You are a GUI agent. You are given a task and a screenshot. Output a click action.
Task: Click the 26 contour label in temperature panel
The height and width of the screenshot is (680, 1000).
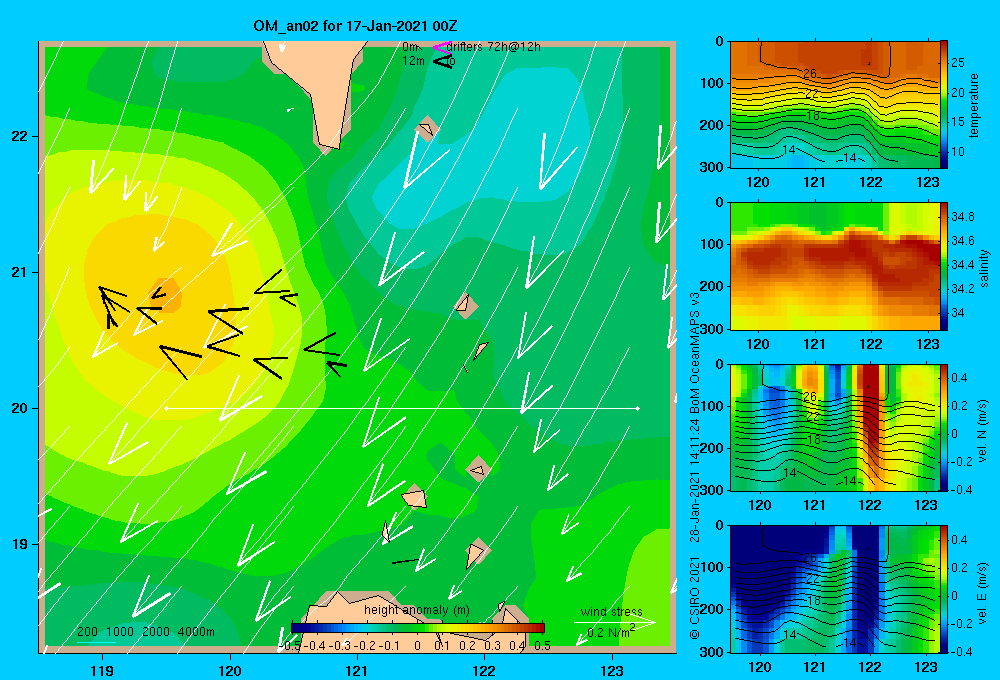(809, 74)
